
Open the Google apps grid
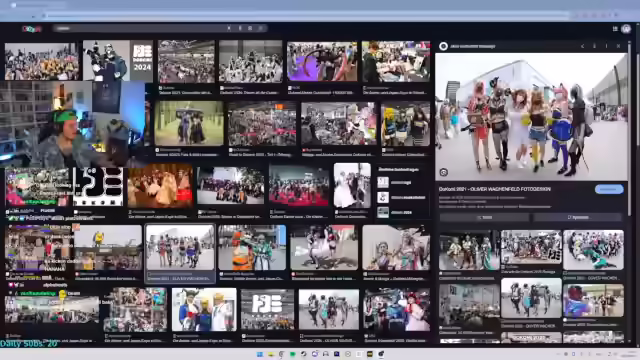coord(615,29)
